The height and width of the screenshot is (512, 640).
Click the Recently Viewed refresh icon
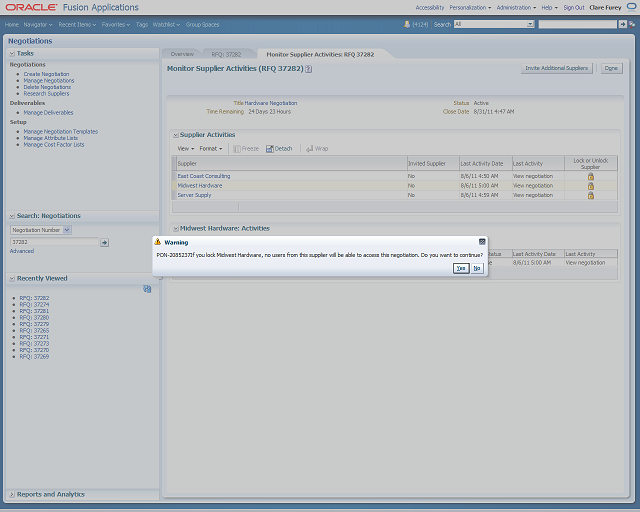click(x=147, y=289)
